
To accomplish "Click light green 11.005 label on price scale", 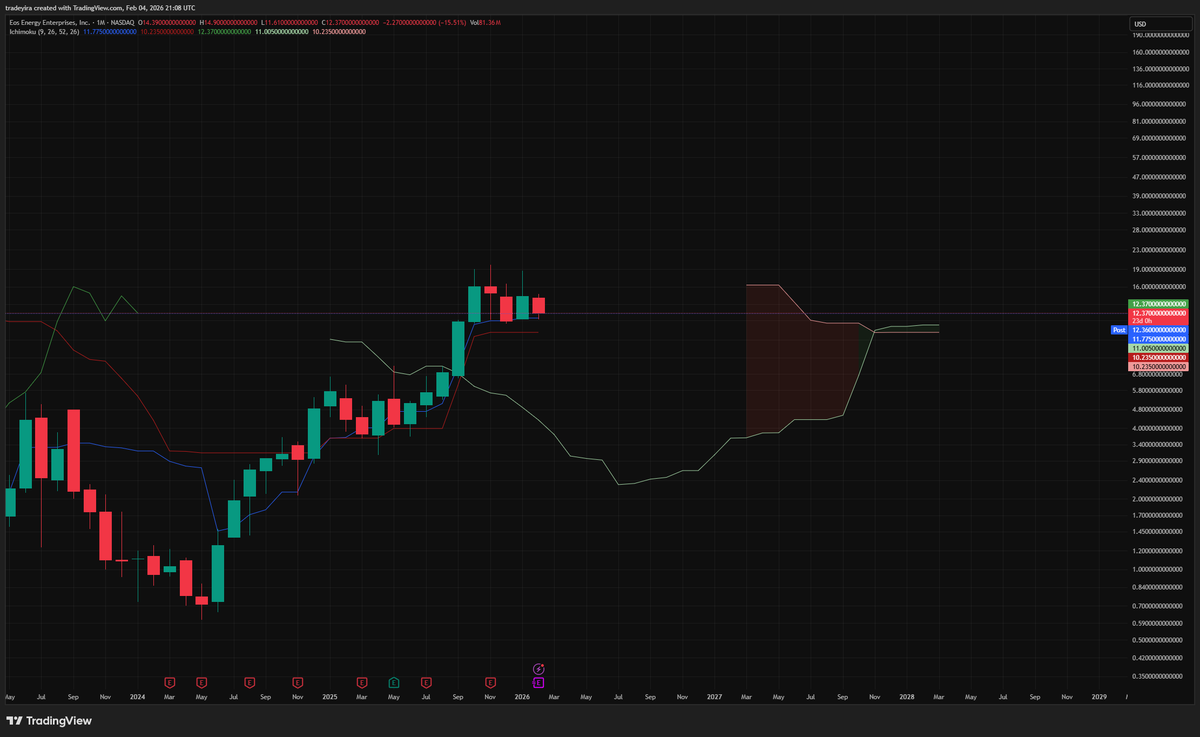I will pos(1160,348).
